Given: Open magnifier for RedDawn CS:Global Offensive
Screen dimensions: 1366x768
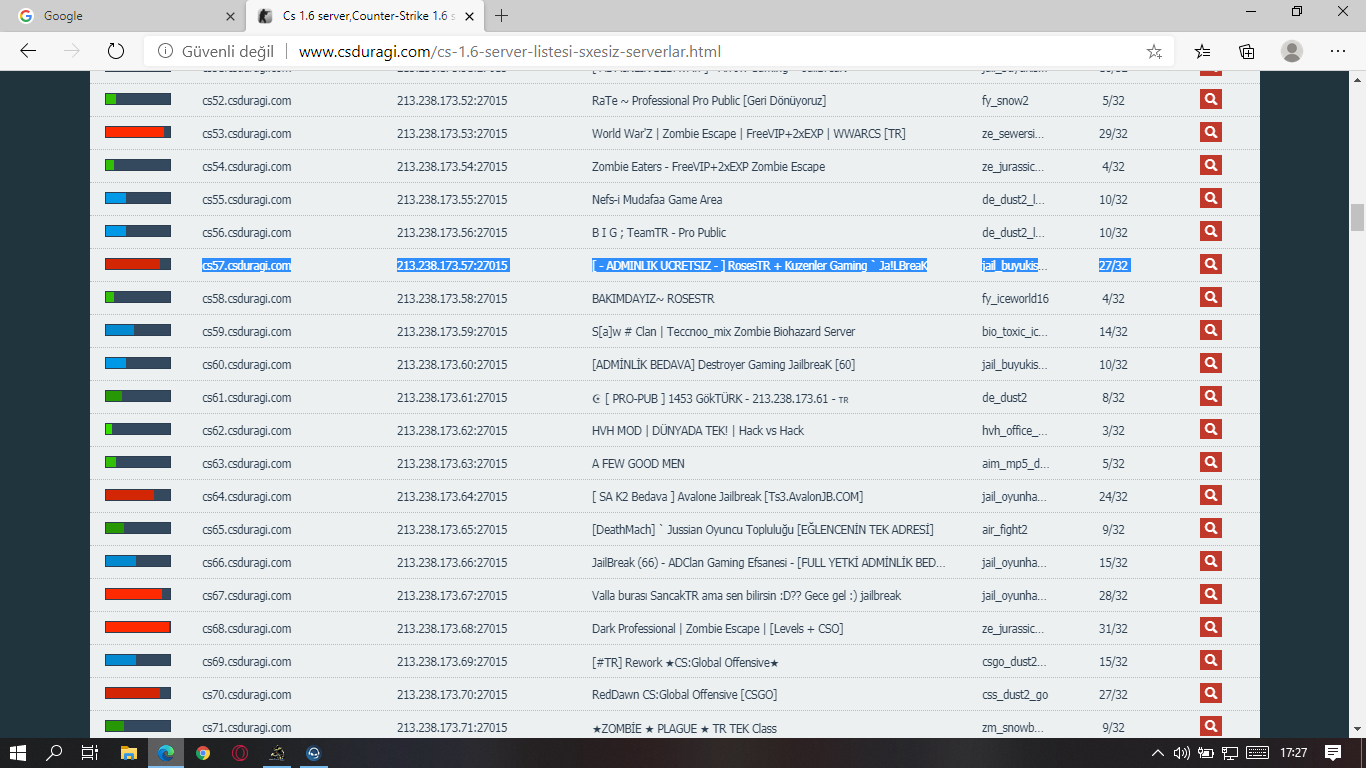Looking at the screenshot, I should pyautogui.click(x=1211, y=693).
